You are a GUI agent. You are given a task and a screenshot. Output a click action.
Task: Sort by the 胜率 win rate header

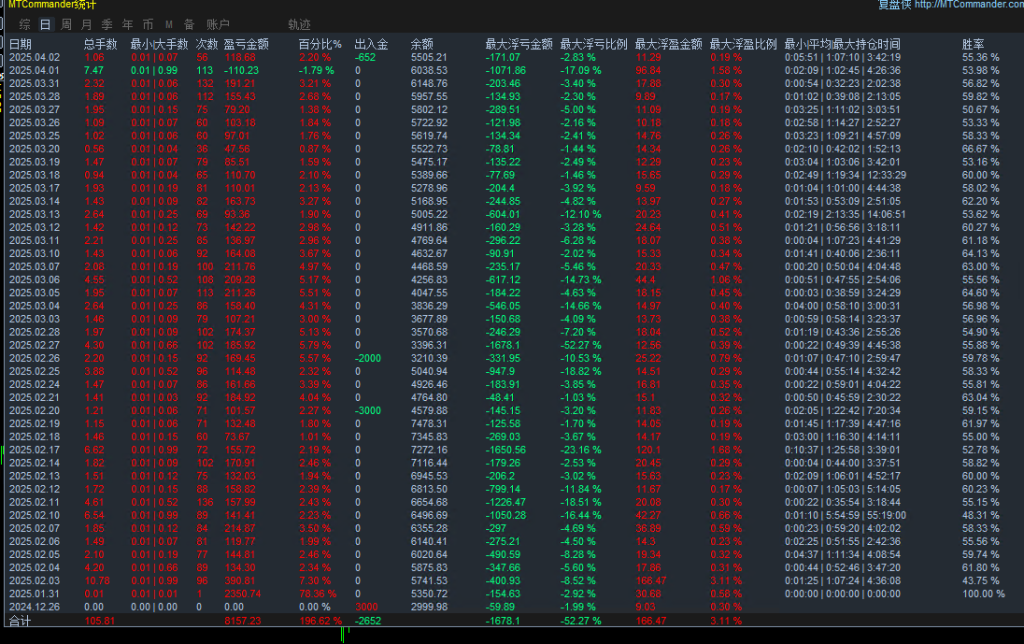click(x=972, y=44)
